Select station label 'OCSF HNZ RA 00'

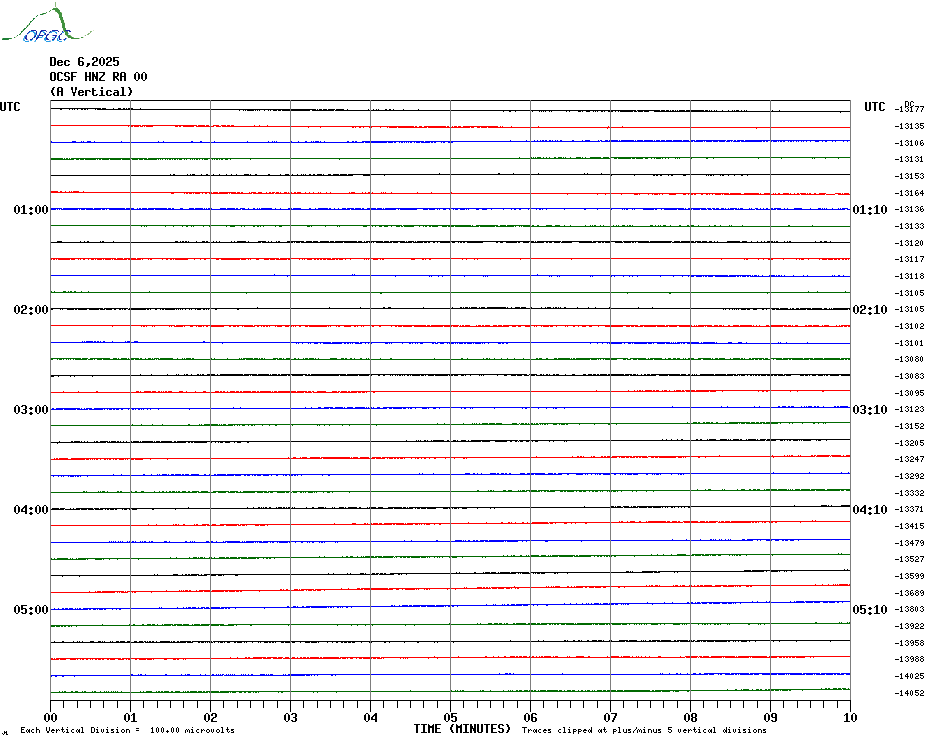tap(98, 77)
